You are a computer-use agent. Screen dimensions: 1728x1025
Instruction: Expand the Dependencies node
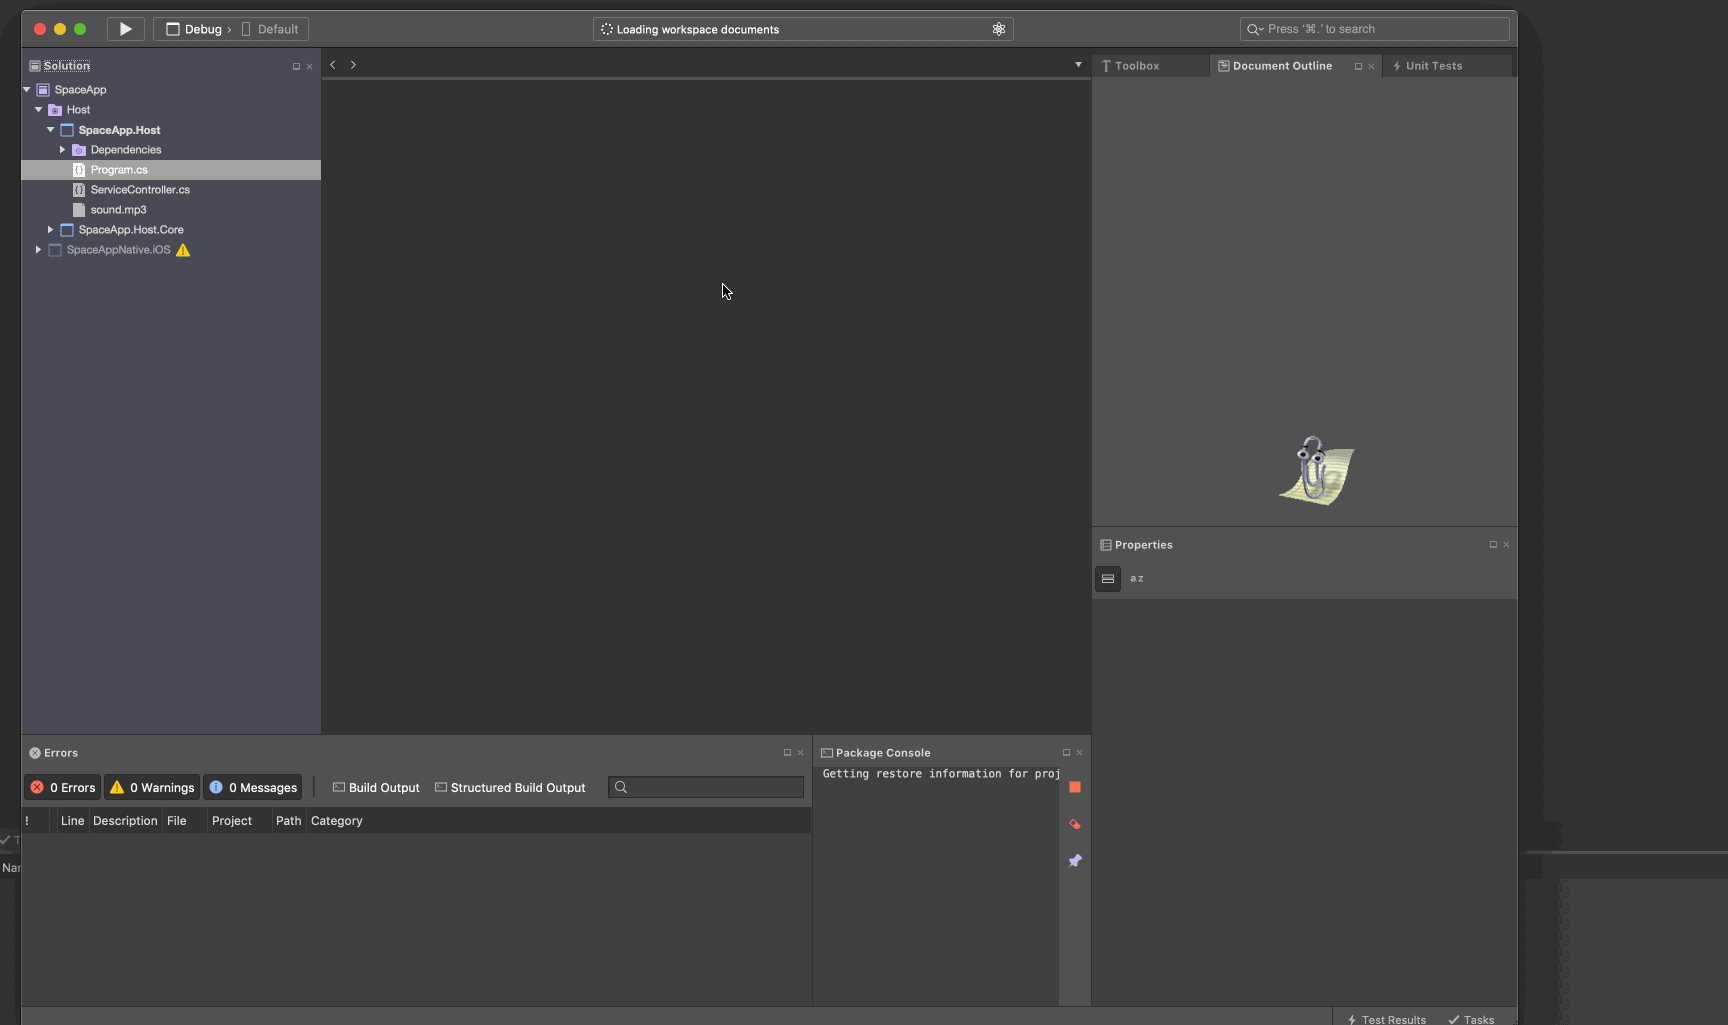(x=62, y=149)
